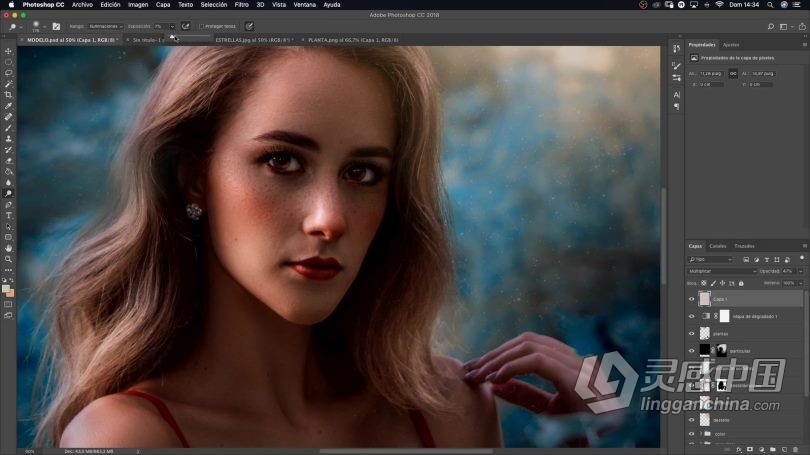Hide the Mapa de degradado 1 layer
810x455 pixels.
(x=692, y=316)
